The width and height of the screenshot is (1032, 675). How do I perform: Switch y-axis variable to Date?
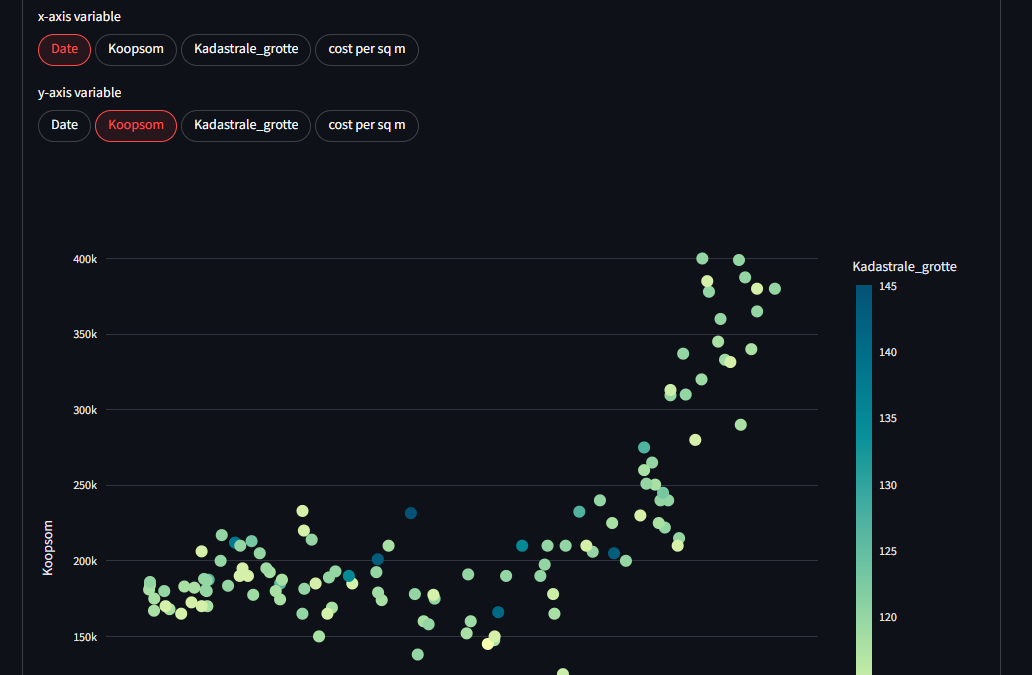[x=64, y=125]
